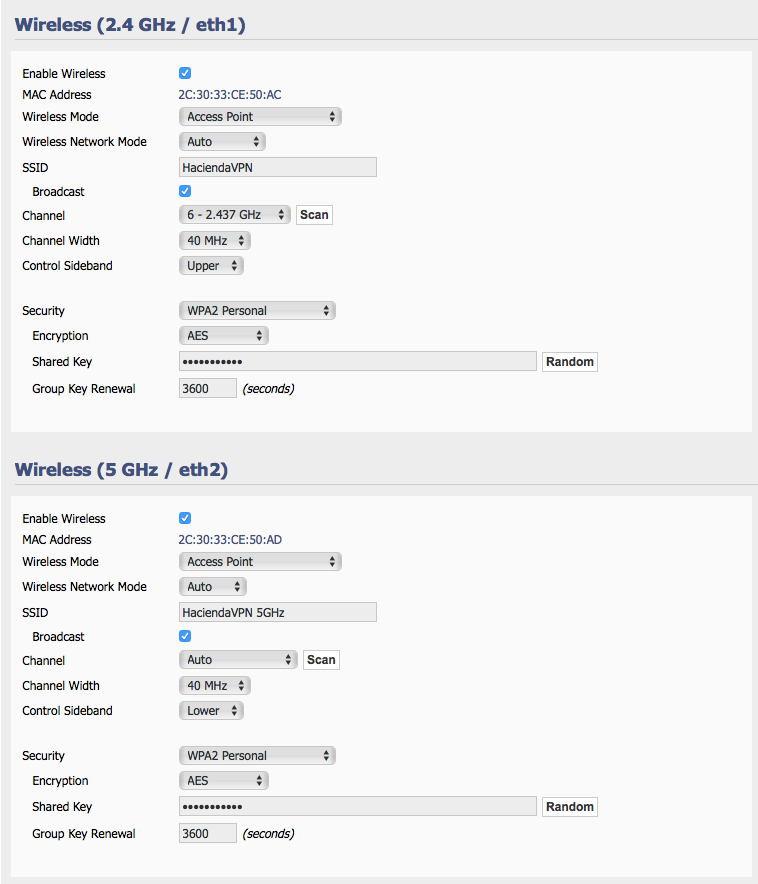Change 2.4 GHz Channel Width dropdown

point(215,241)
